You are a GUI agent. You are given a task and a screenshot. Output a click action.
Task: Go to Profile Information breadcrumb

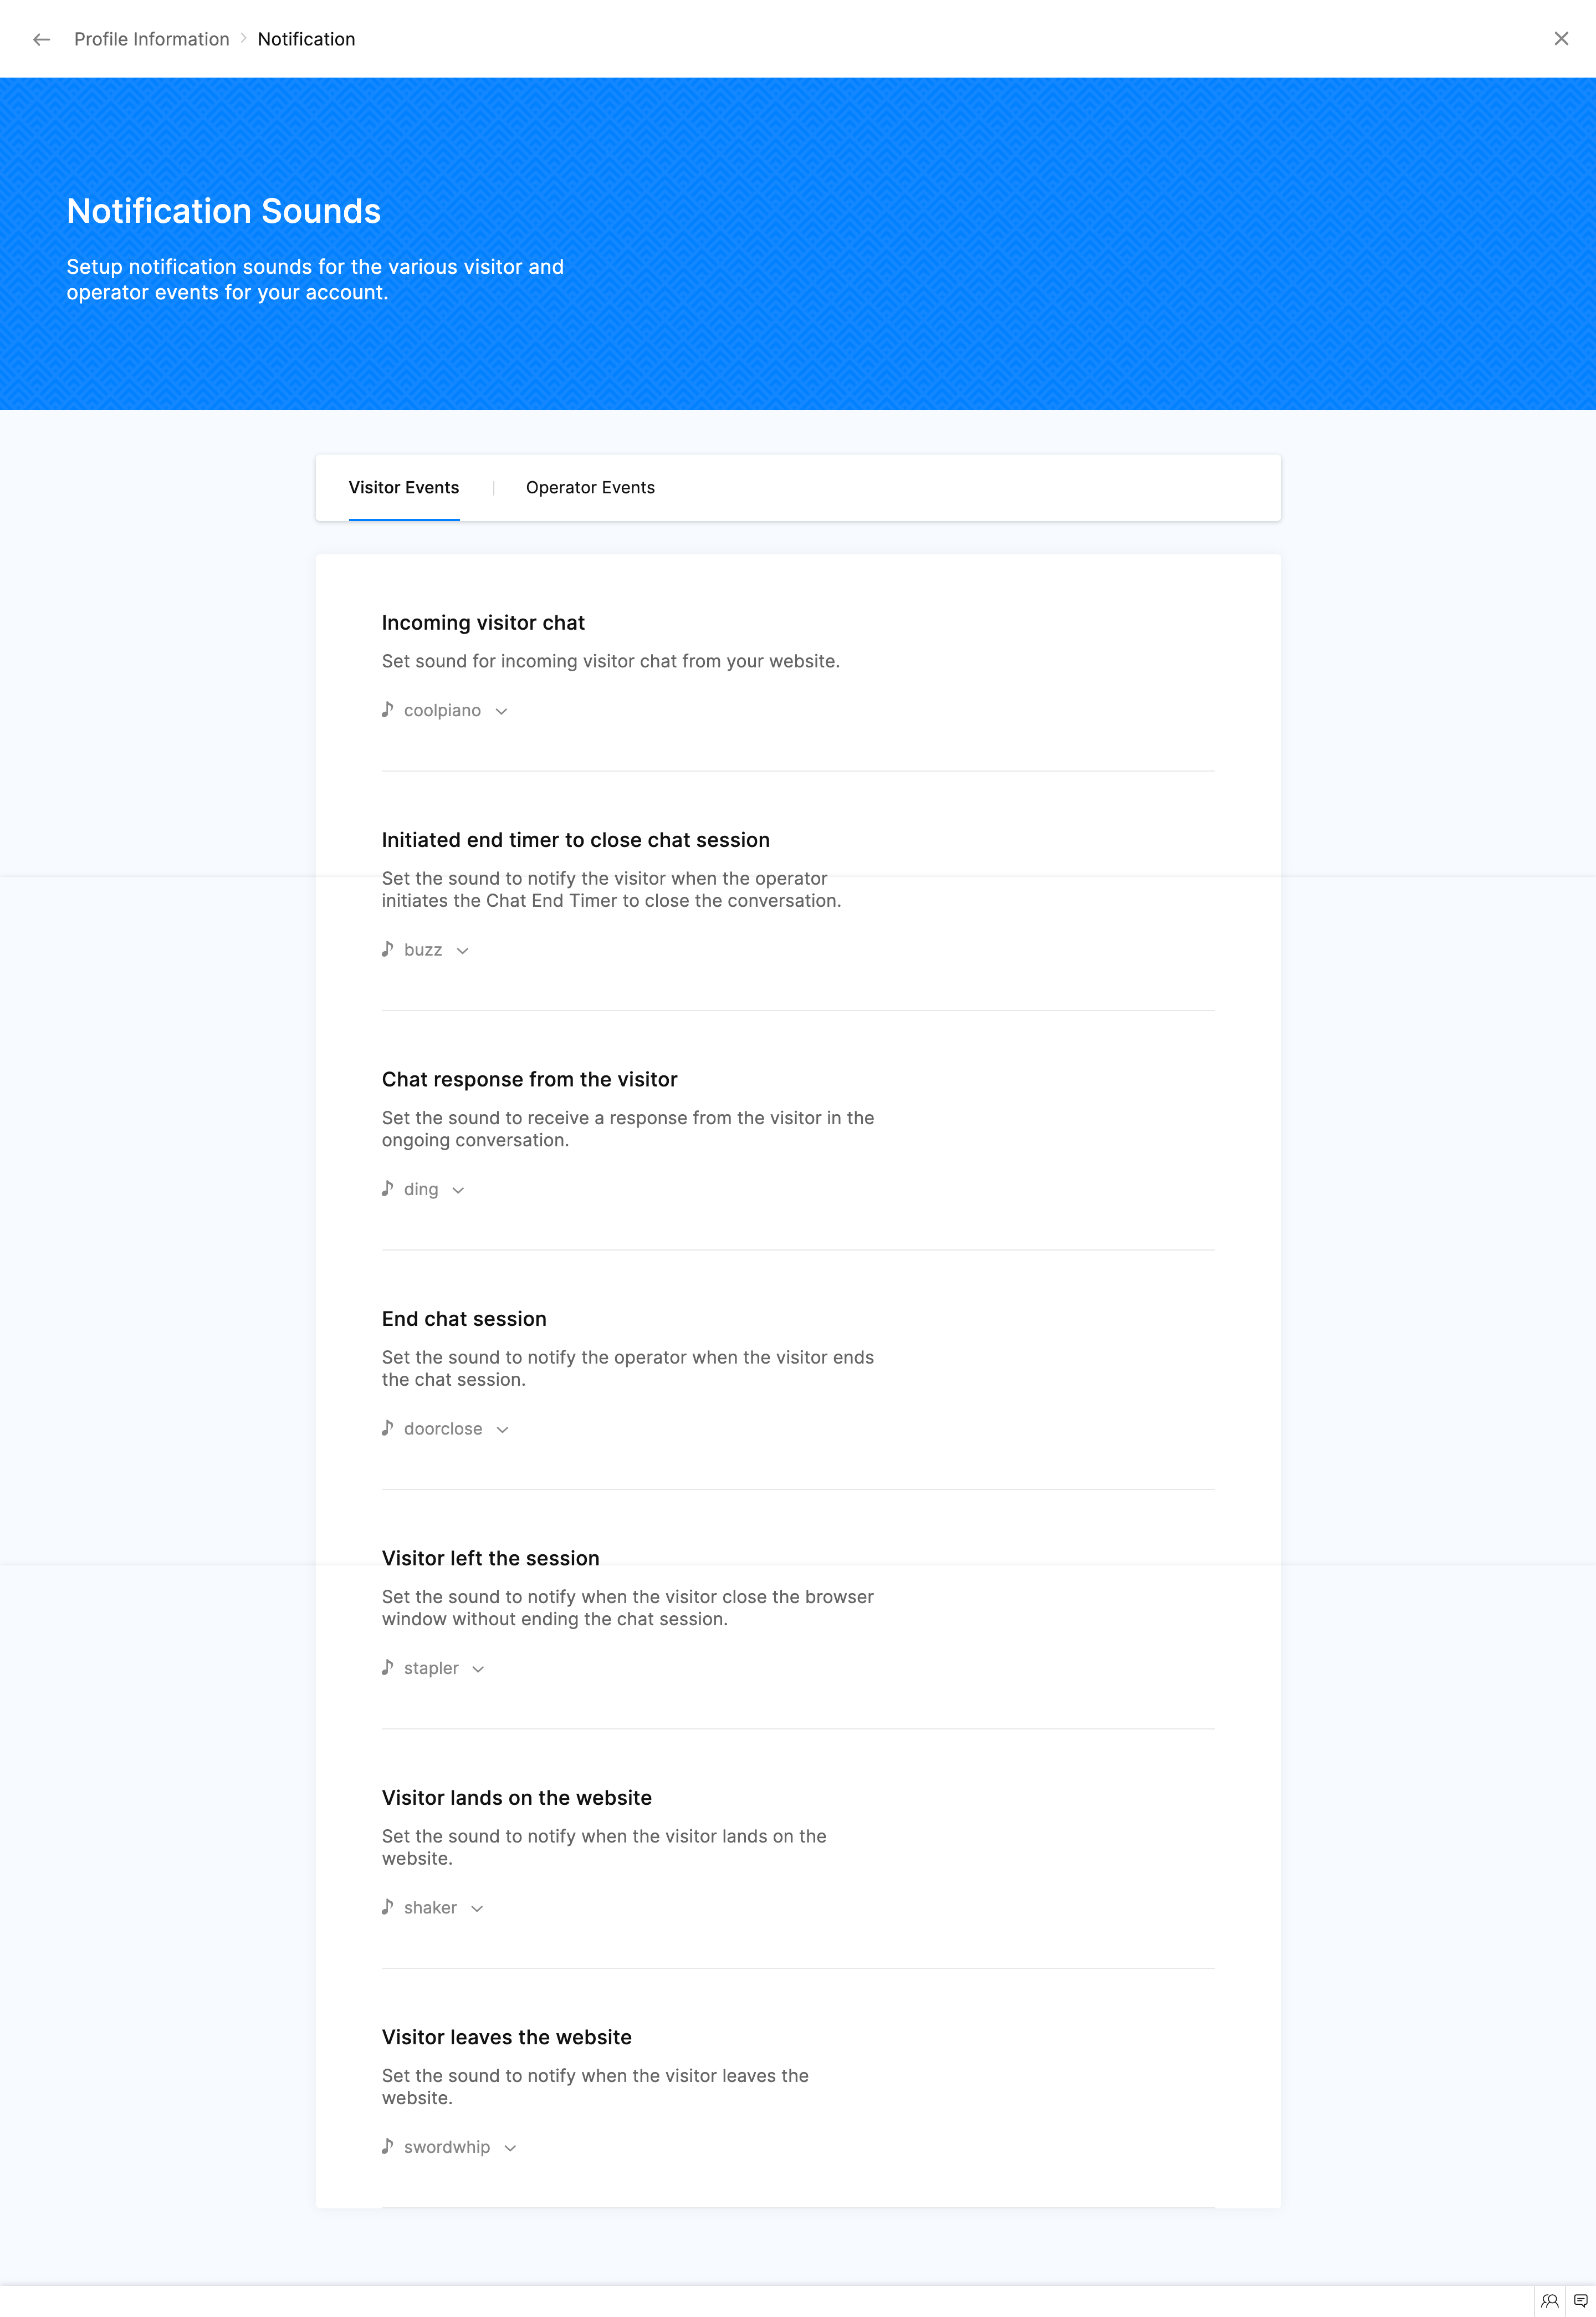[x=151, y=39]
